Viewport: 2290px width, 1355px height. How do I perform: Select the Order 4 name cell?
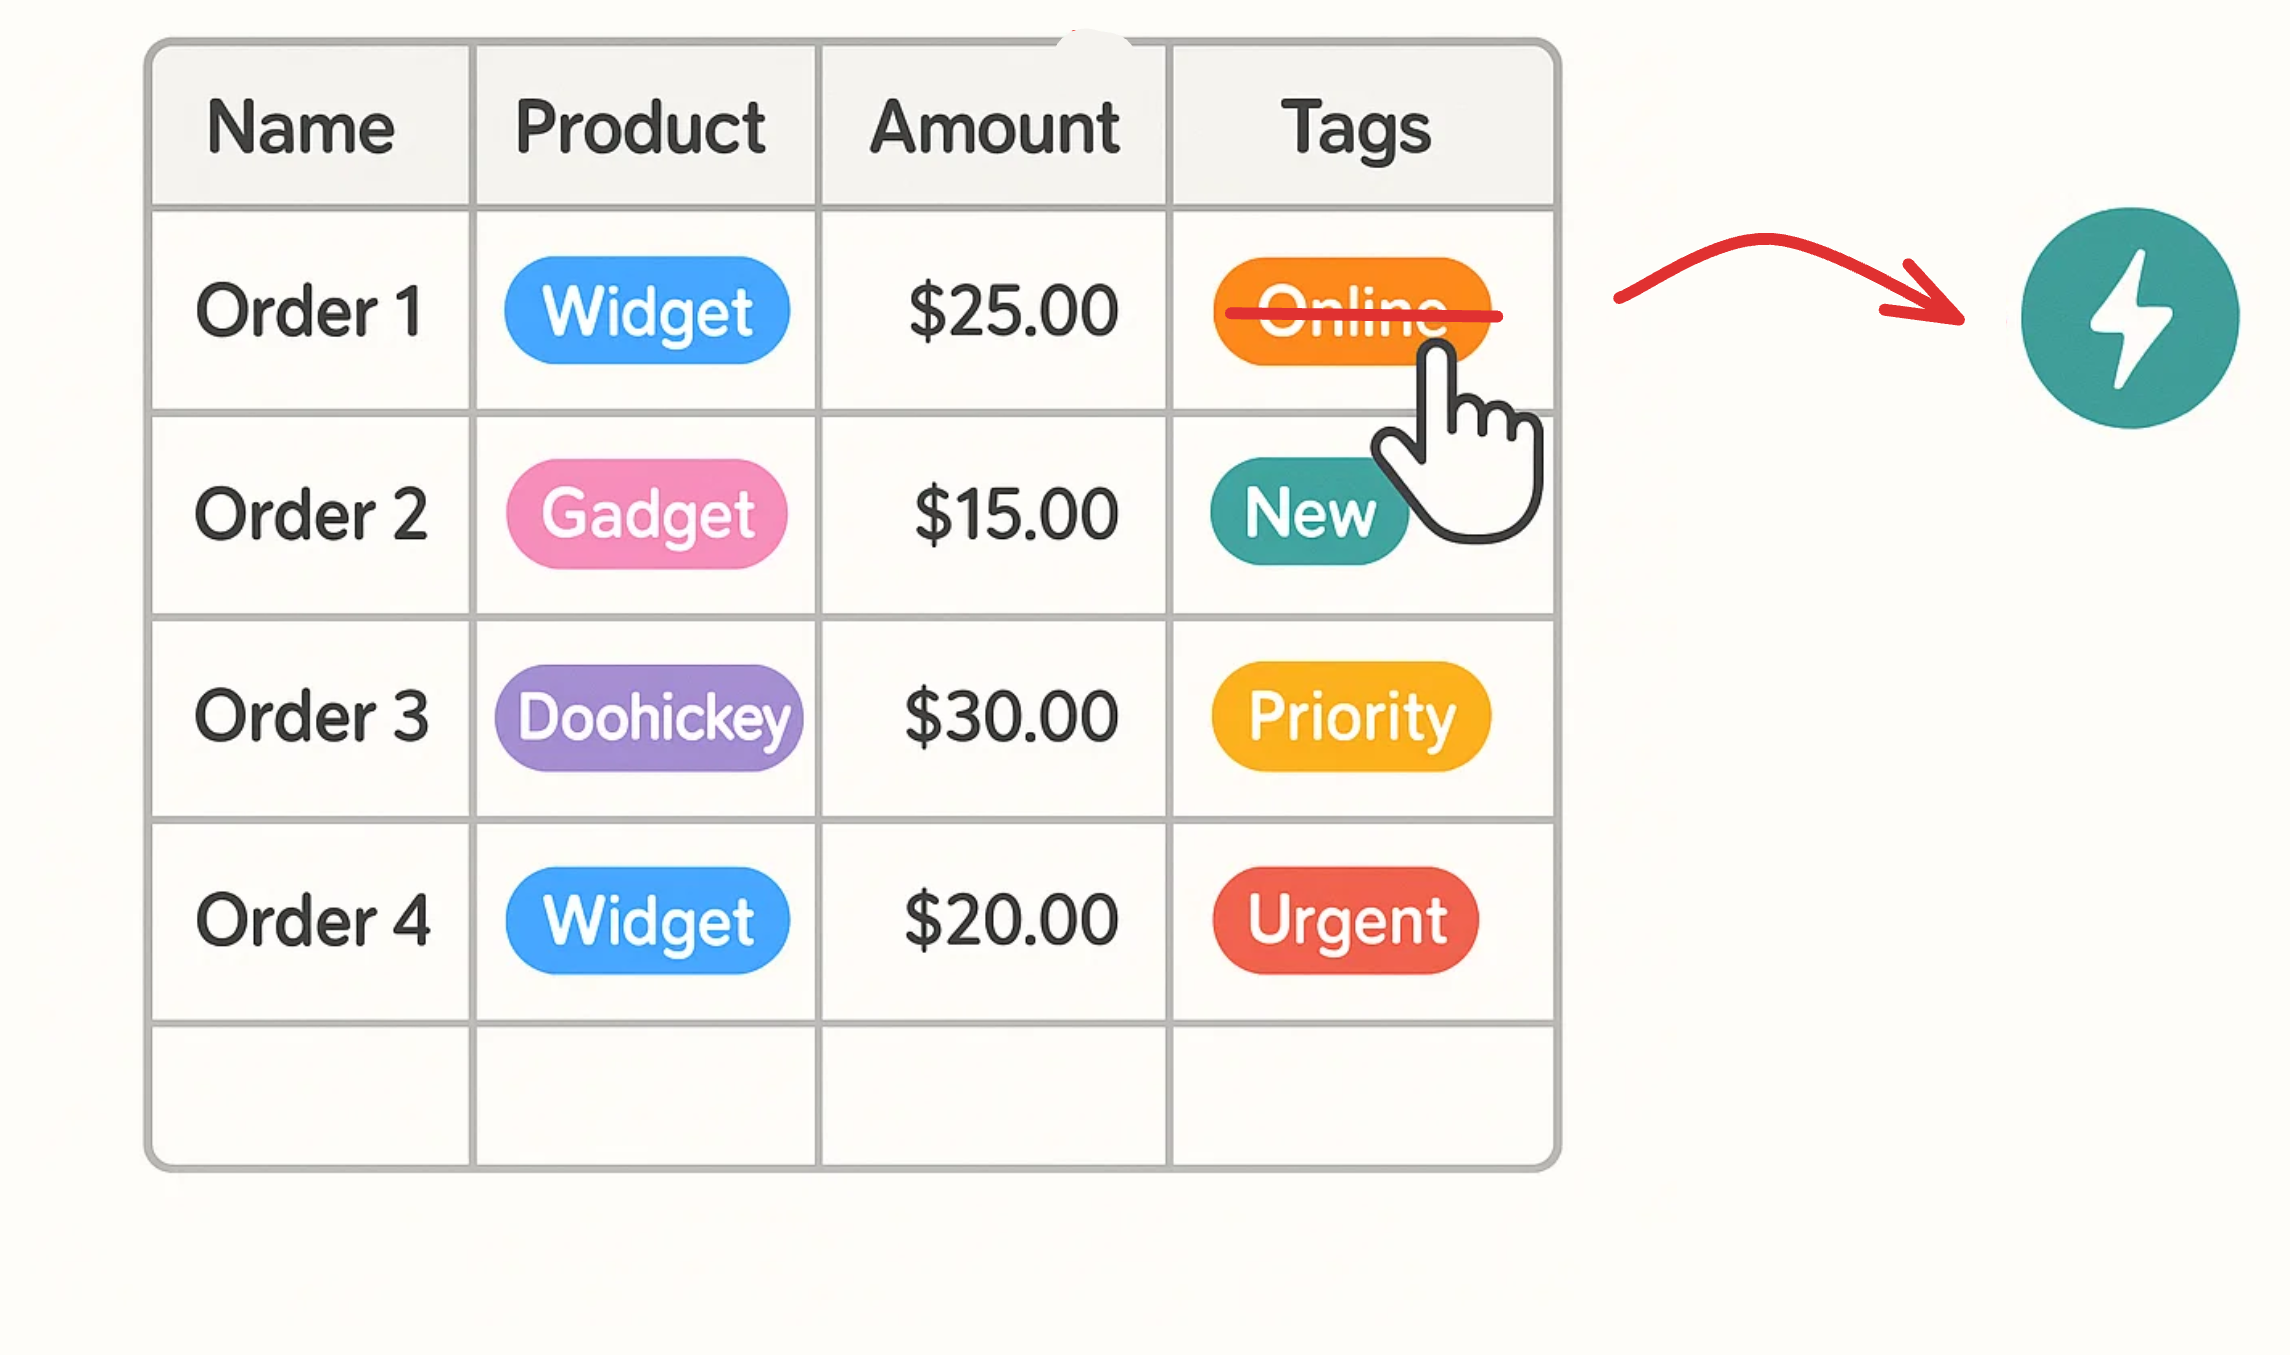coord(313,920)
